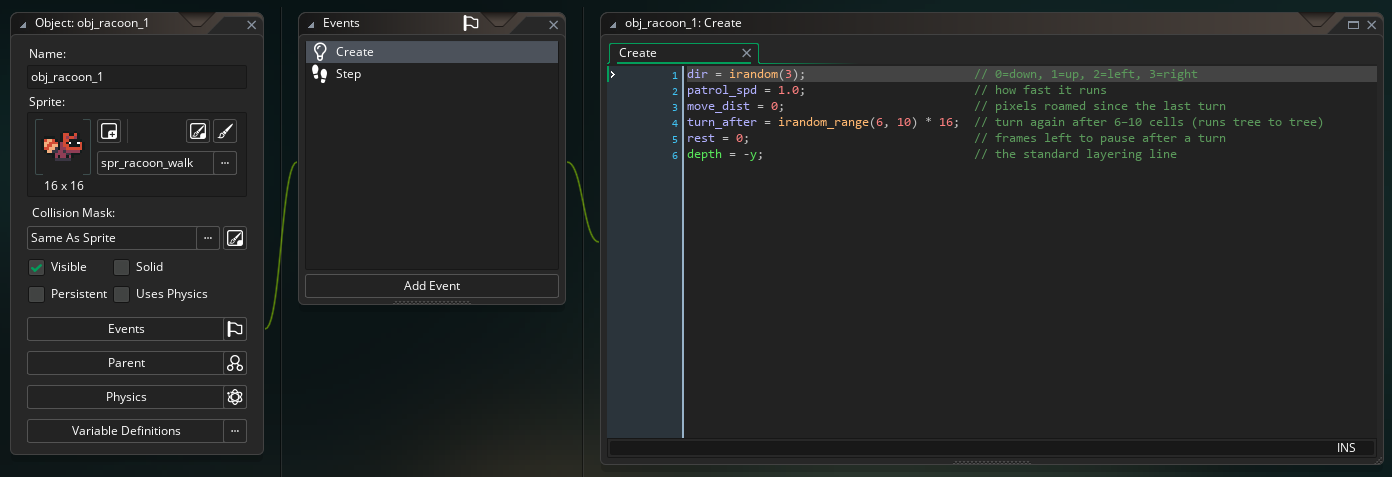Select the Create event row
The height and width of the screenshot is (477, 1392).
pos(432,52)
